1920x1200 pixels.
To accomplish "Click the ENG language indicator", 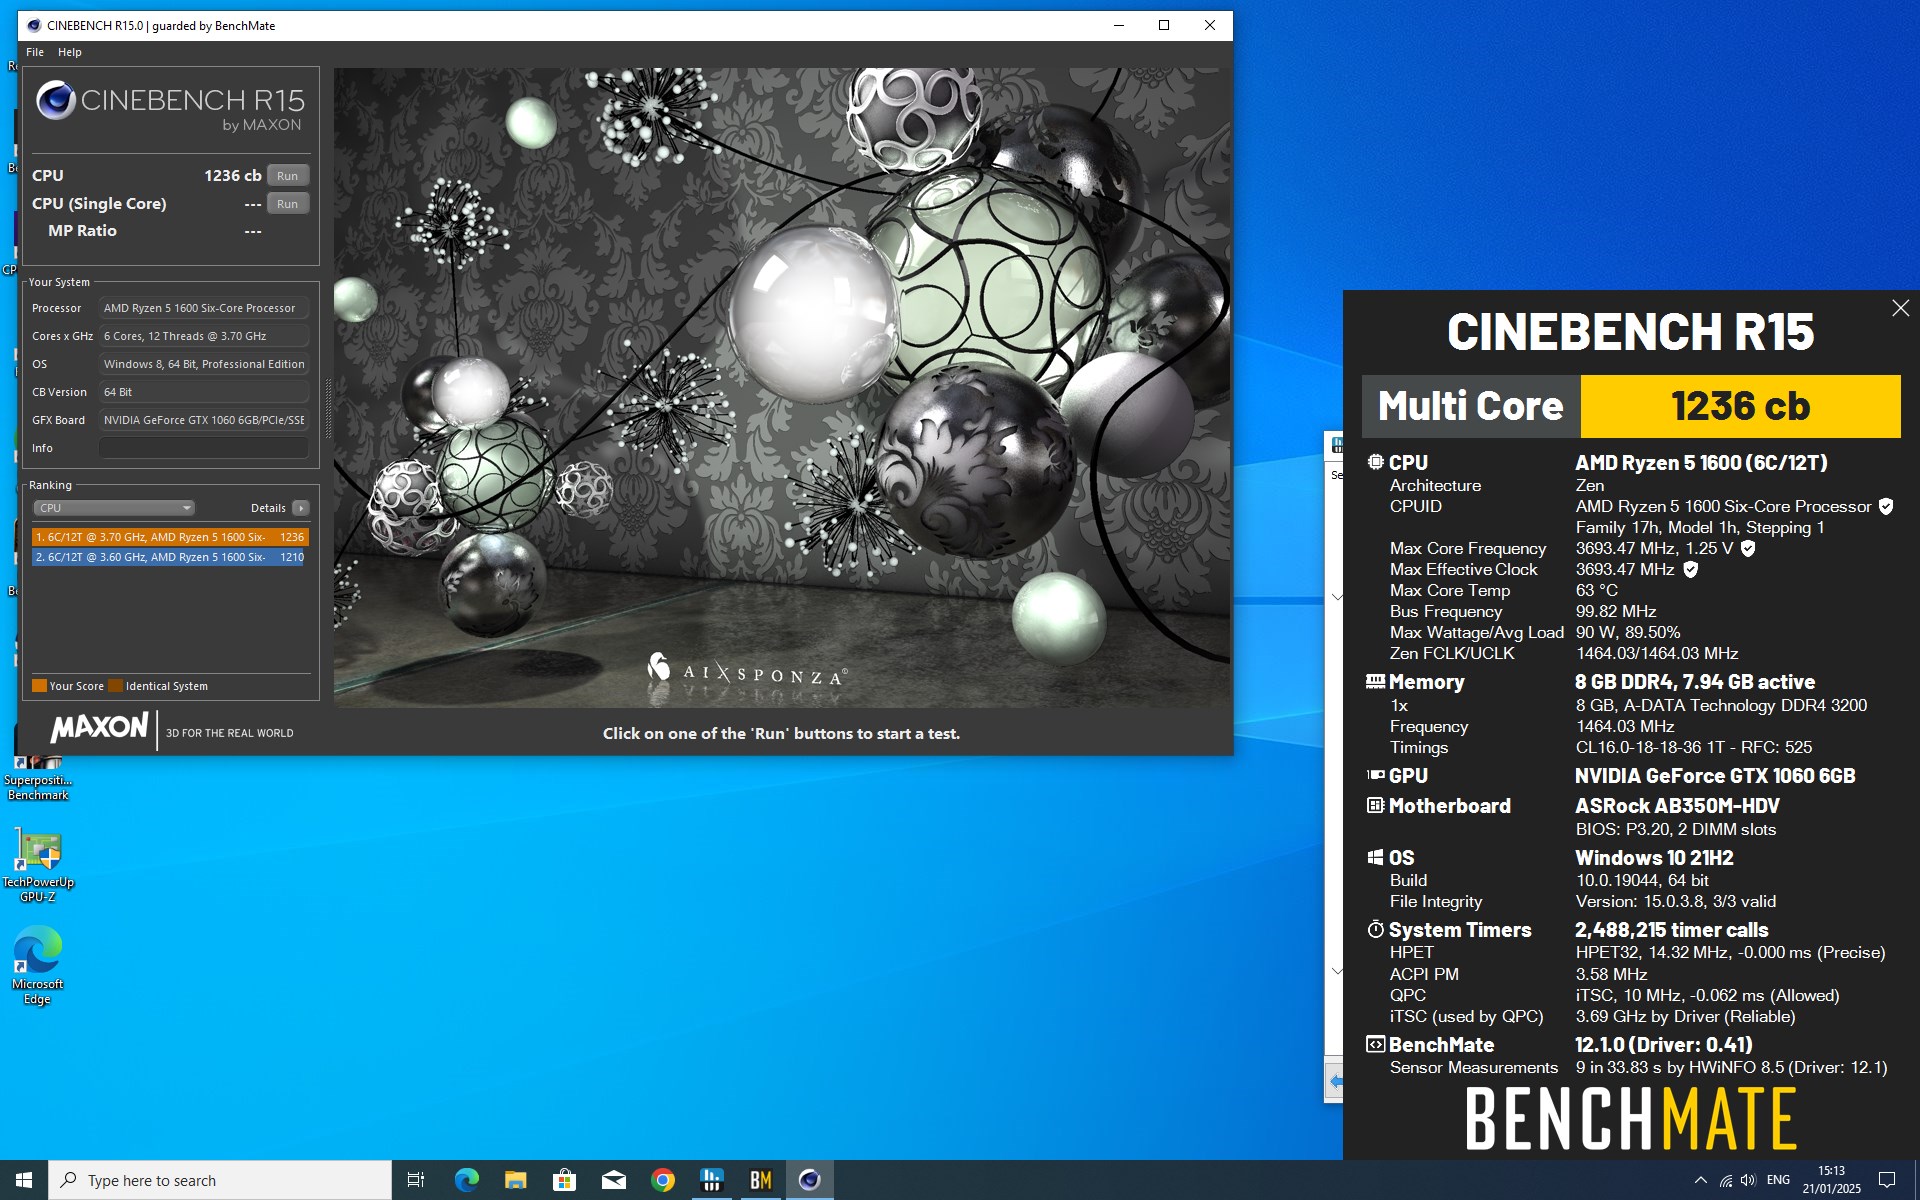I will point(1778,1180).
